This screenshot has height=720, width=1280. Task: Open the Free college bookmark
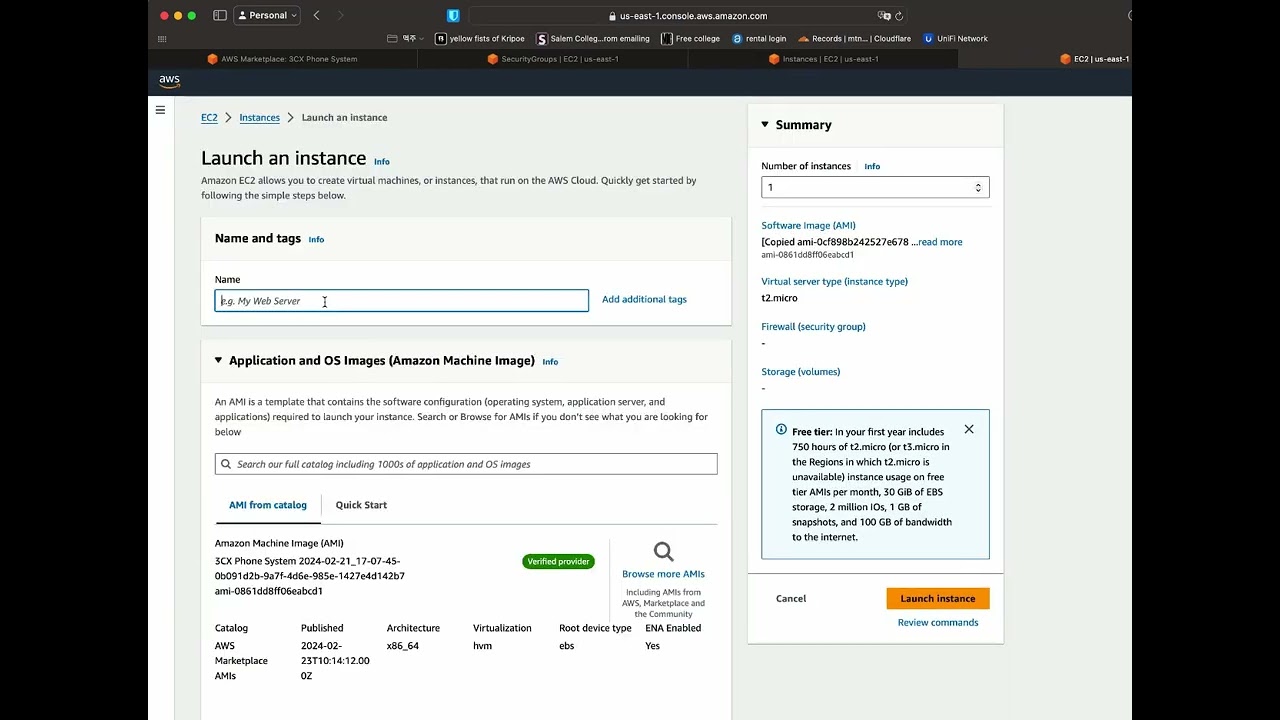(x=691, y=39)
